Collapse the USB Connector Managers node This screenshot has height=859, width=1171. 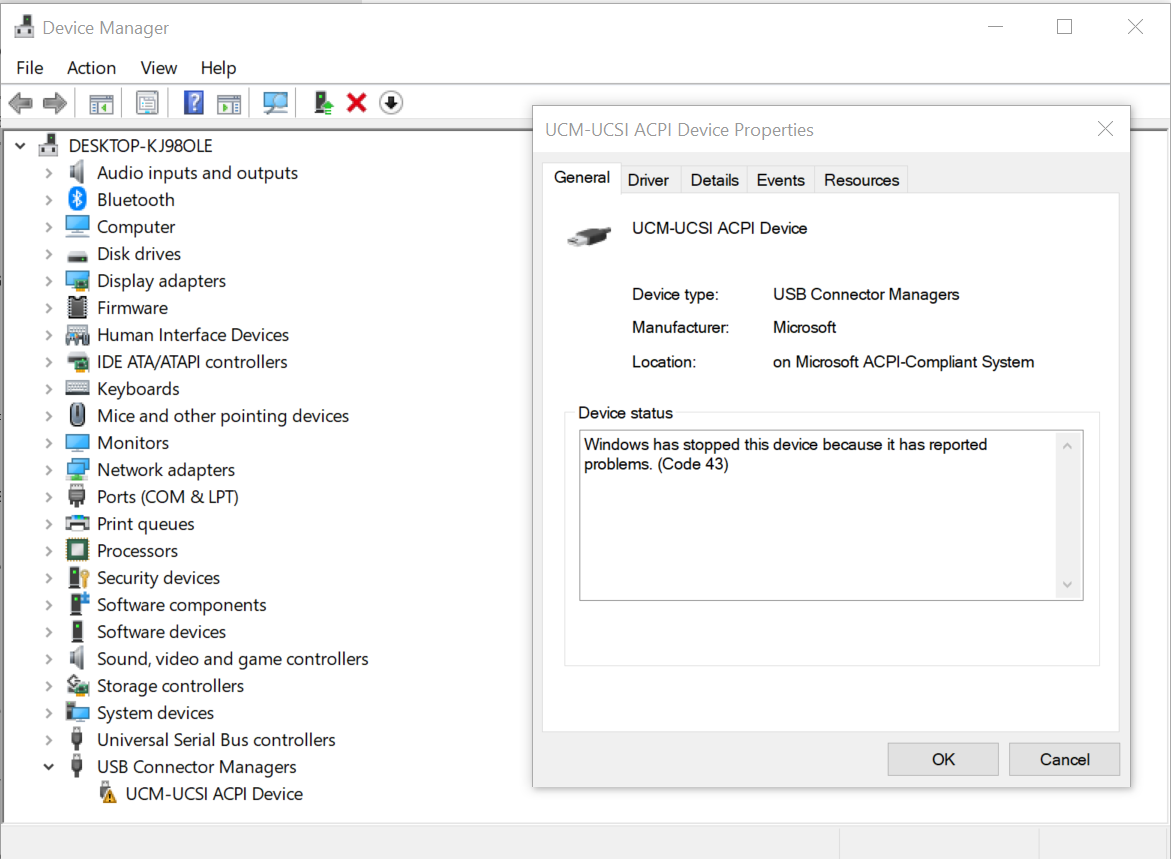(x=48, y=767)
